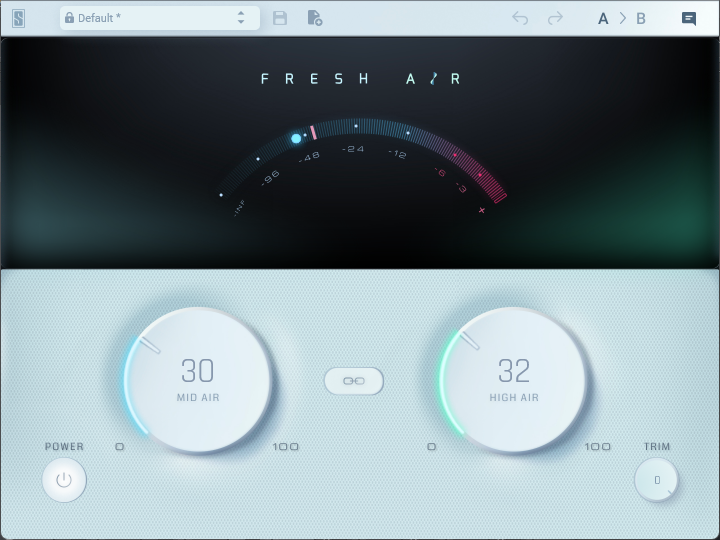Screen dimensions: 720x540
Task: Click the 100 label beside High Air knob
Action: click(597, 446)
